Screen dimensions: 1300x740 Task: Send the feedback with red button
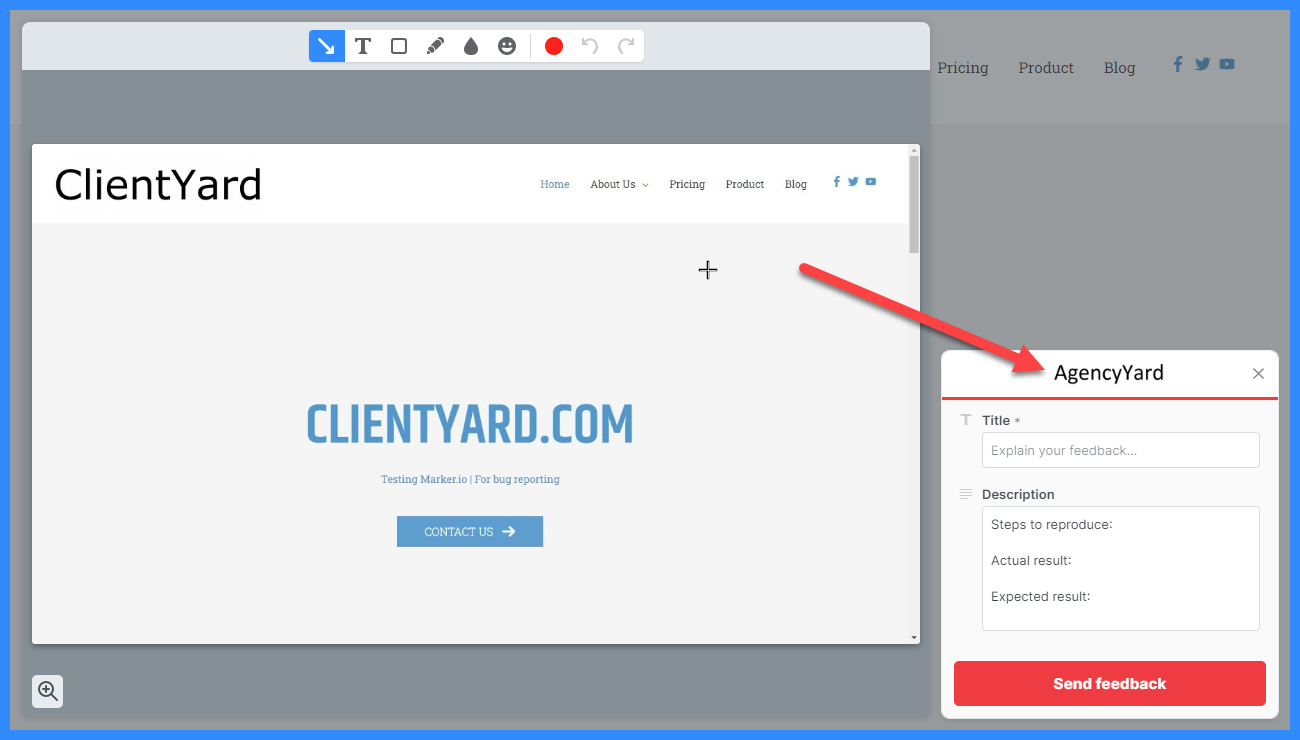coord(1110,684)
